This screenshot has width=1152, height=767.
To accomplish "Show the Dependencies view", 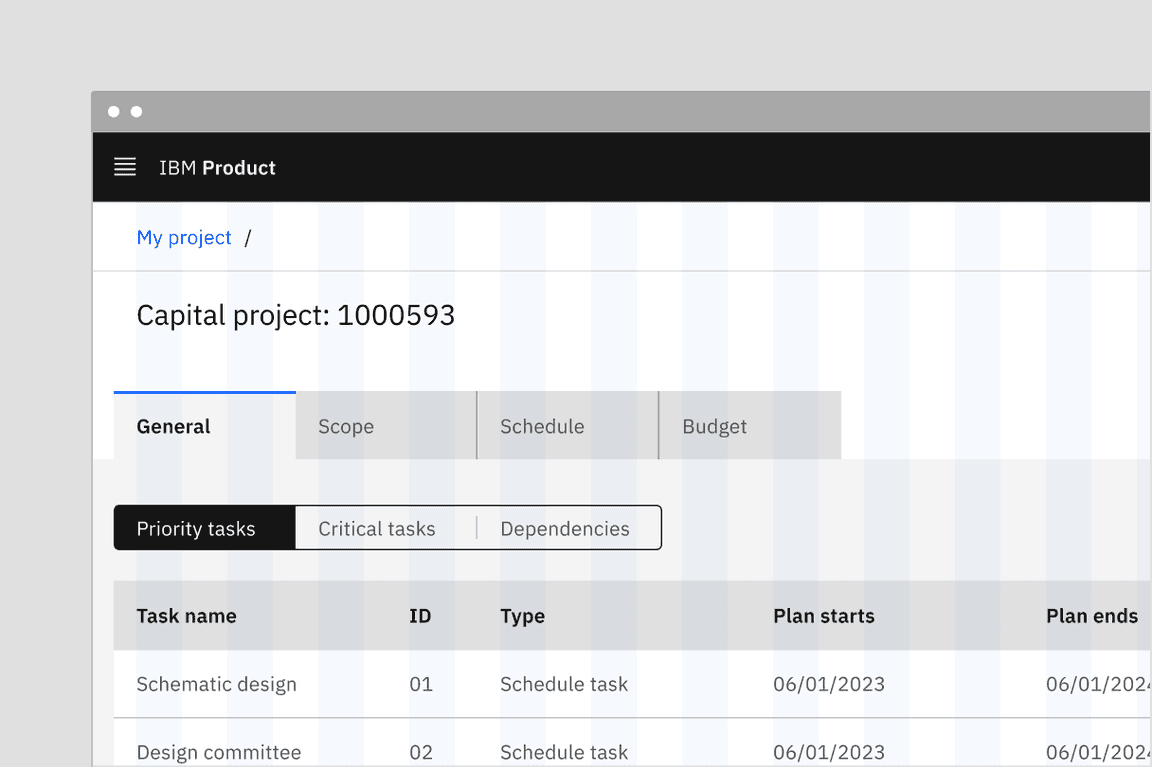I will tap(569, 528).
